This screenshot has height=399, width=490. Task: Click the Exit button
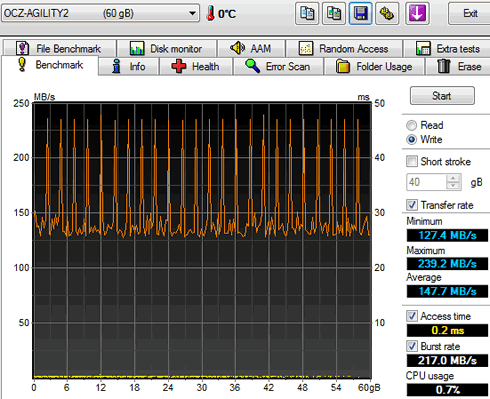click(470, 13)
